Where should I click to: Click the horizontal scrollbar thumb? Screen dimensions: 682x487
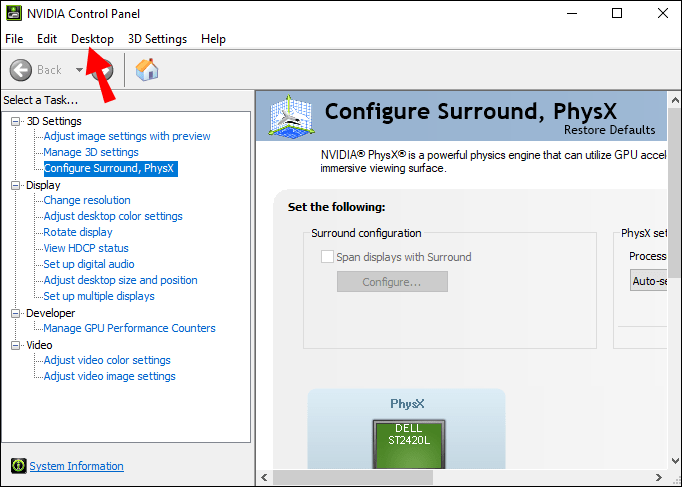click(353, 478)
